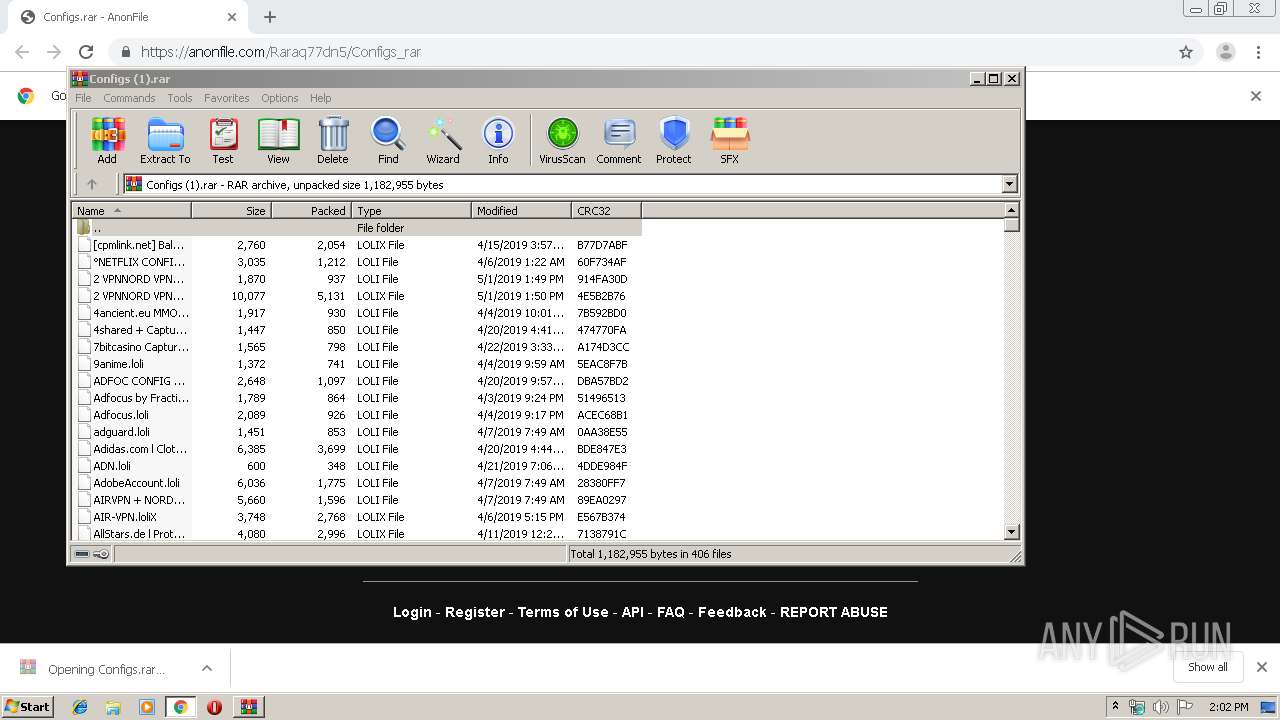Open Windows Media Player taskbar icon
Viewport: 1280px width, 720px height.
click(x=147, y=707)
